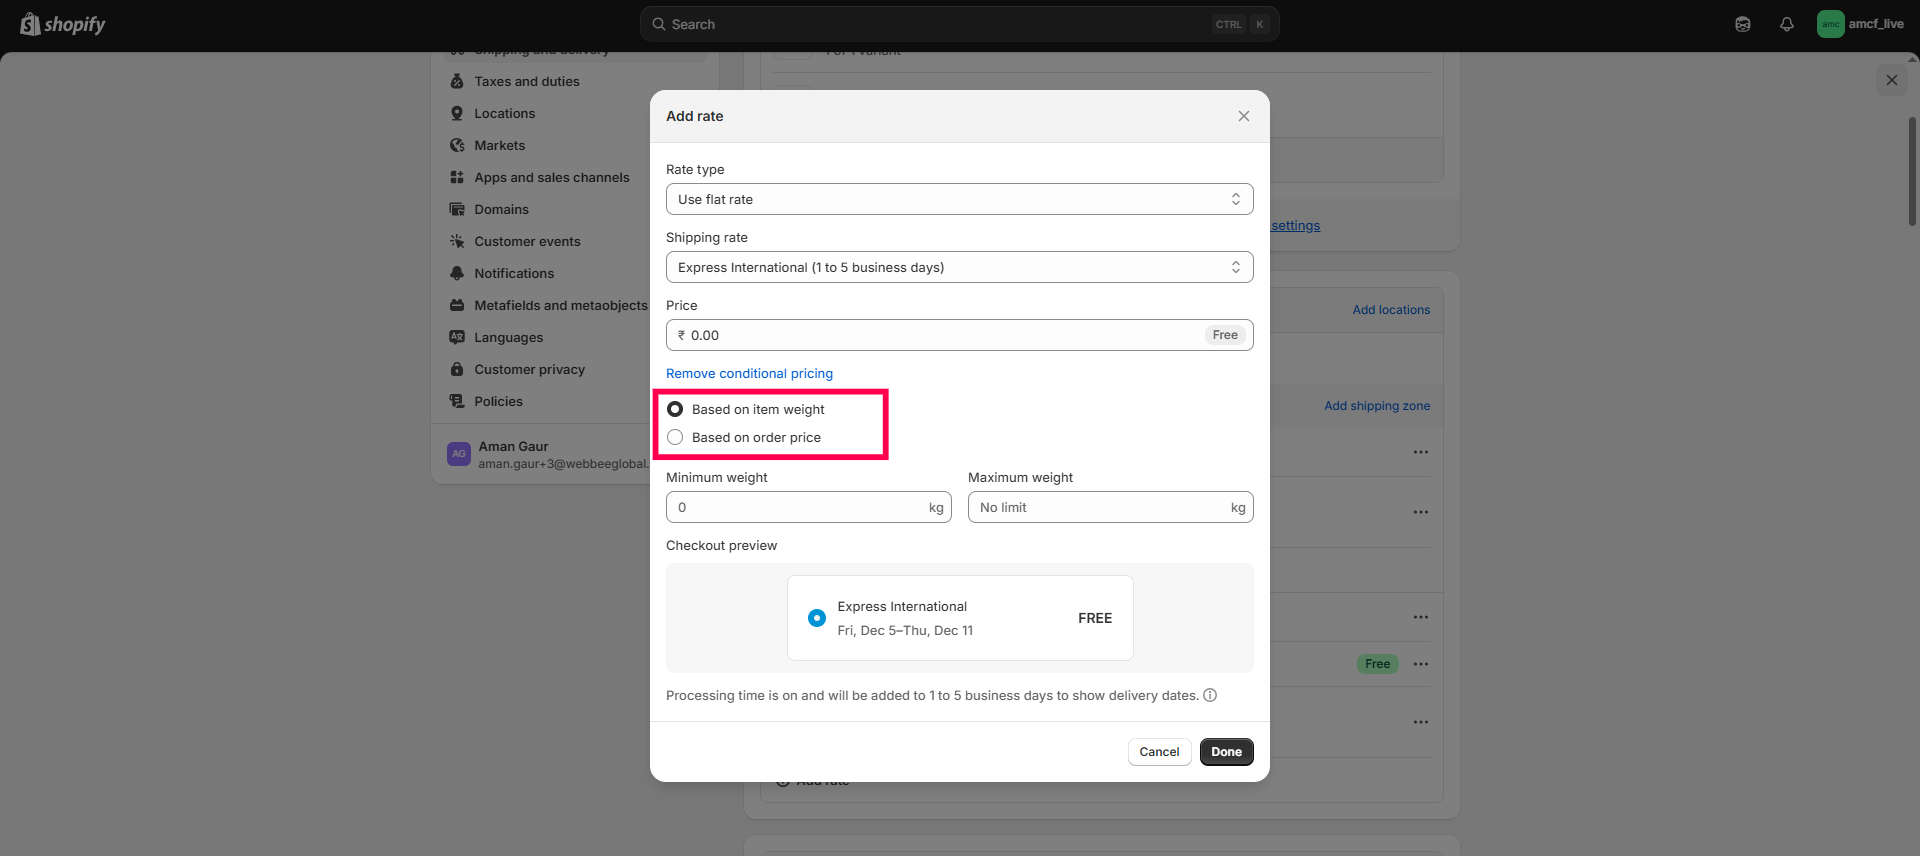This screenshot has height=856, width=1920.
Task: Click the Shopify logo icon
Action: [x=30, y=24]
